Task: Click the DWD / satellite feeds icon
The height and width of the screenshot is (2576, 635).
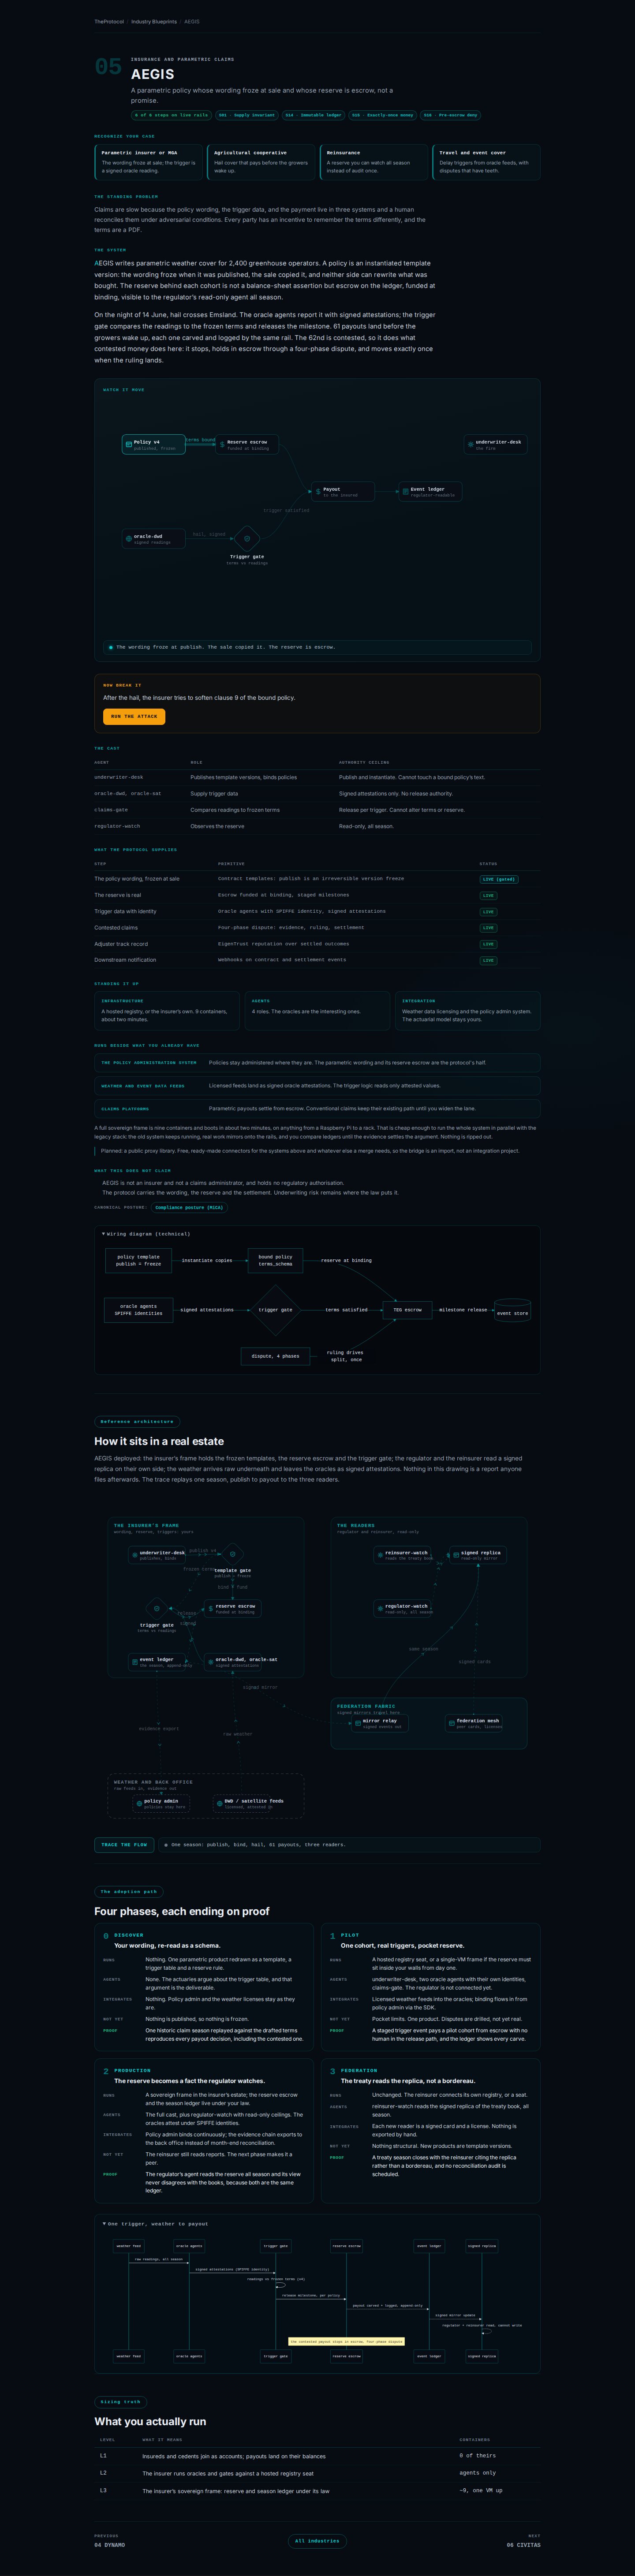Action: pos(219,1803)
